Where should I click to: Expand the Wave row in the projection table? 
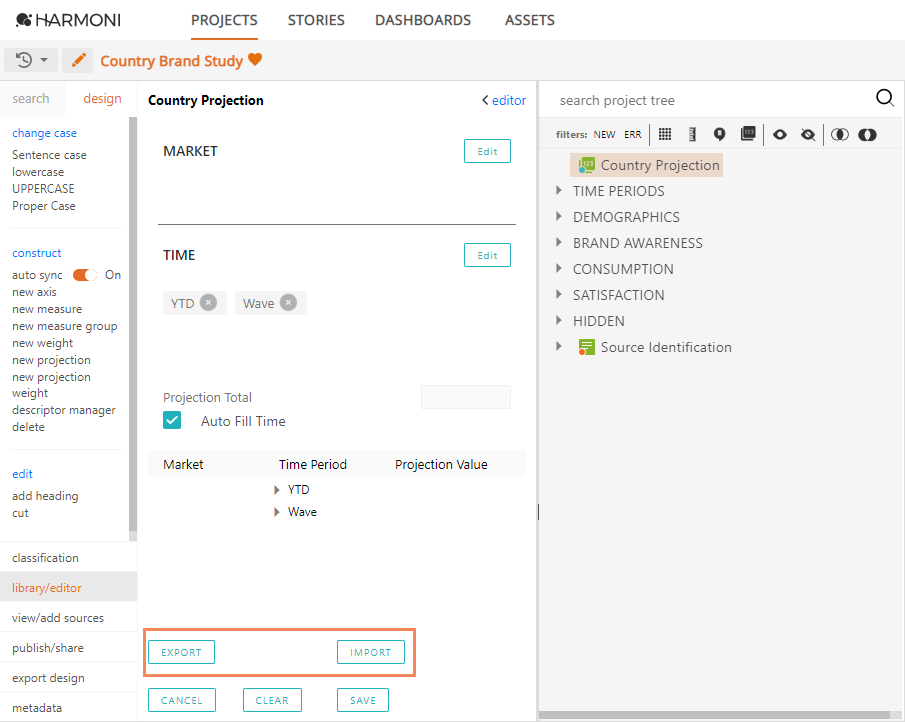(277, 511)
